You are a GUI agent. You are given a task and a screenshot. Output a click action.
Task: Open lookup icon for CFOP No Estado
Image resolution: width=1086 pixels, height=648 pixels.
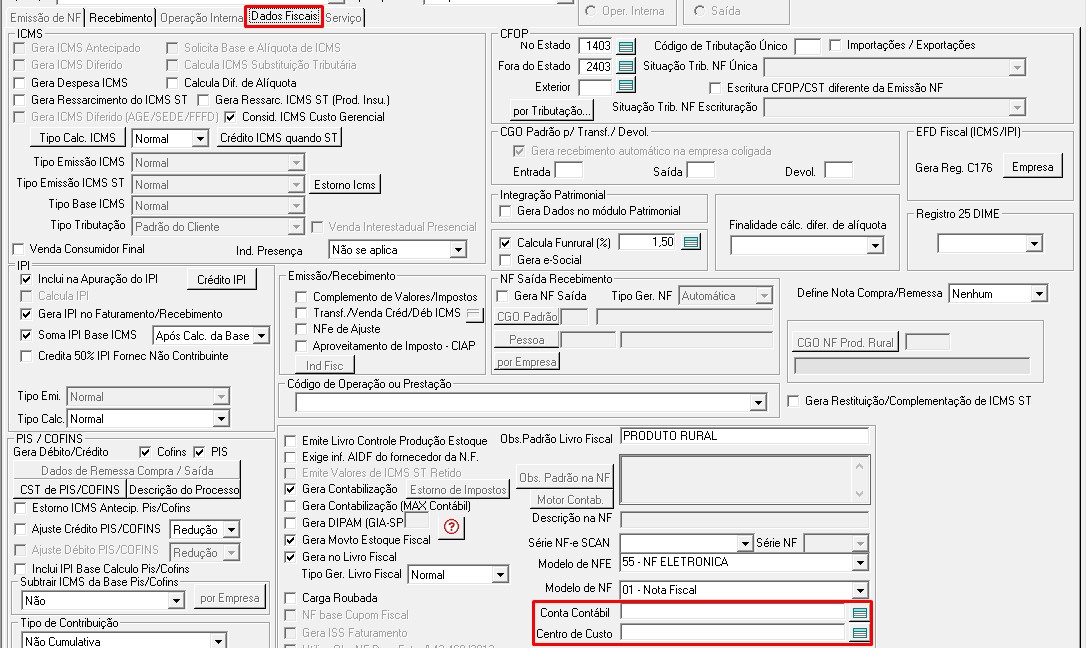pyautogui.click(x=626, y=46)
